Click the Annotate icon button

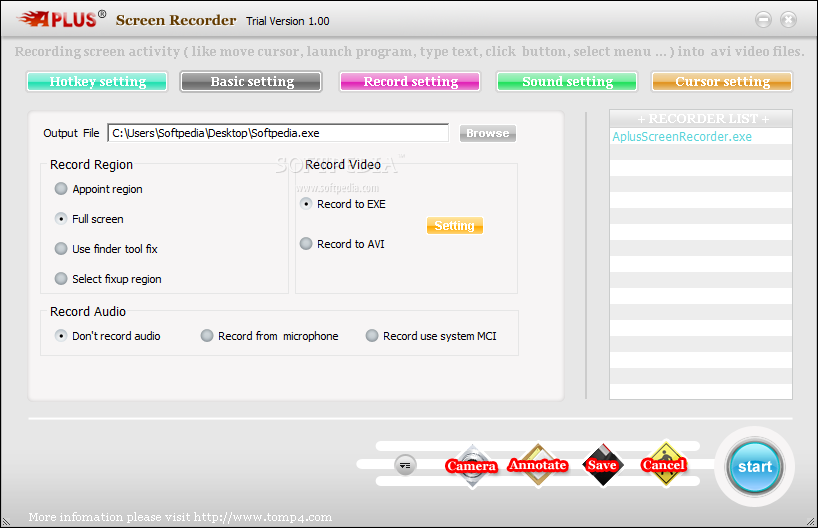coord(538,465)
